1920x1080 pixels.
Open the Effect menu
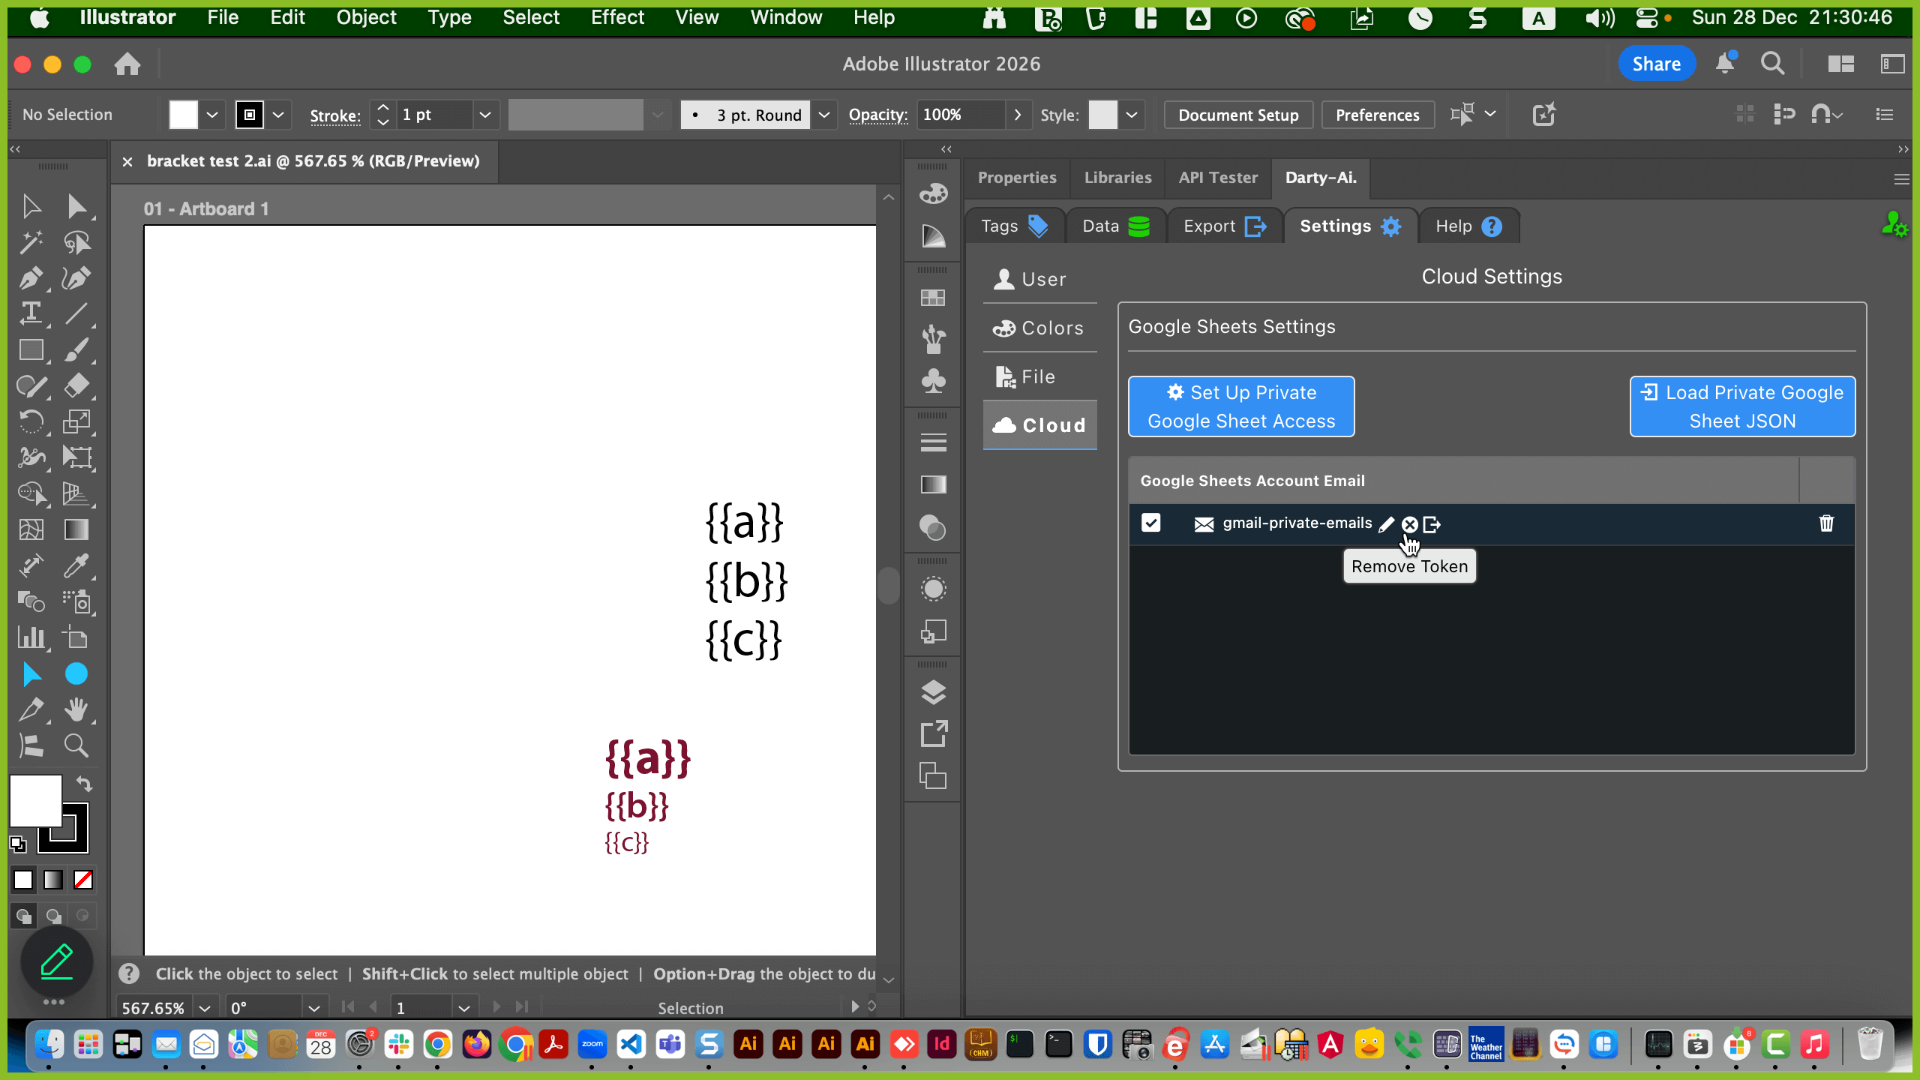point(617,17)
